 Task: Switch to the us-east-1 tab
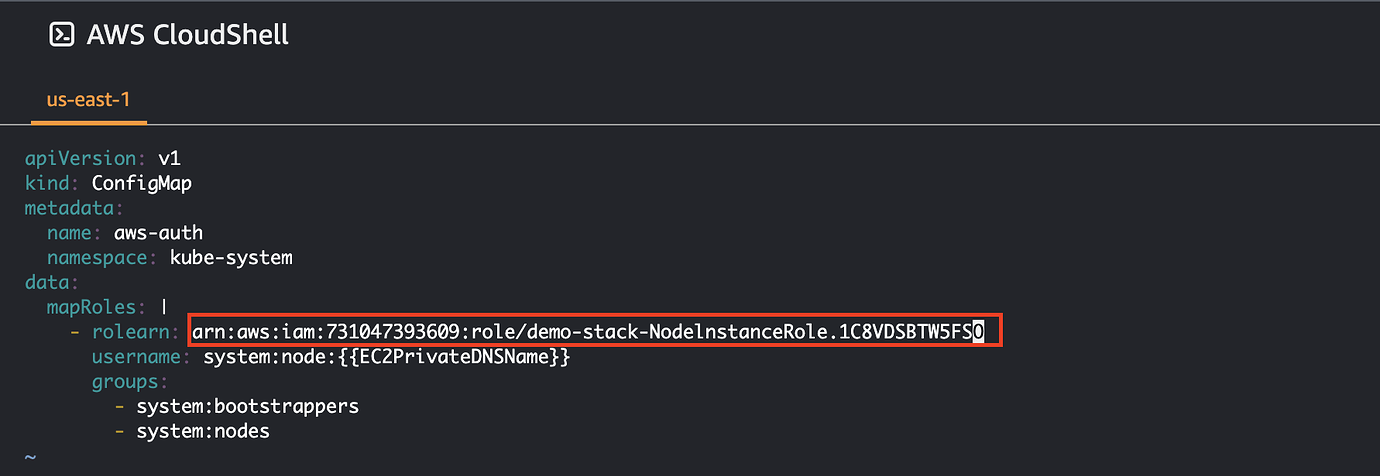point(88,100)
